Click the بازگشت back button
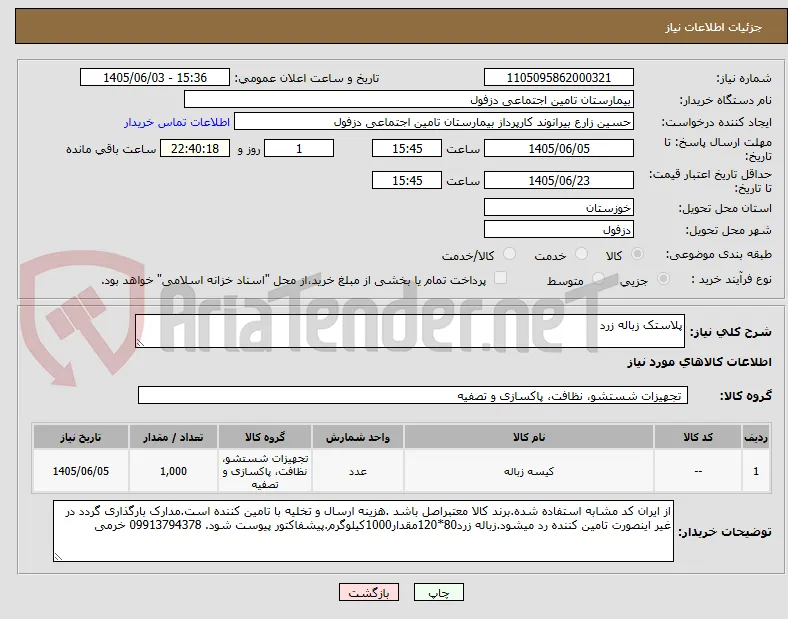Viewport: 788px width, 619px height. tap(369, 592)
